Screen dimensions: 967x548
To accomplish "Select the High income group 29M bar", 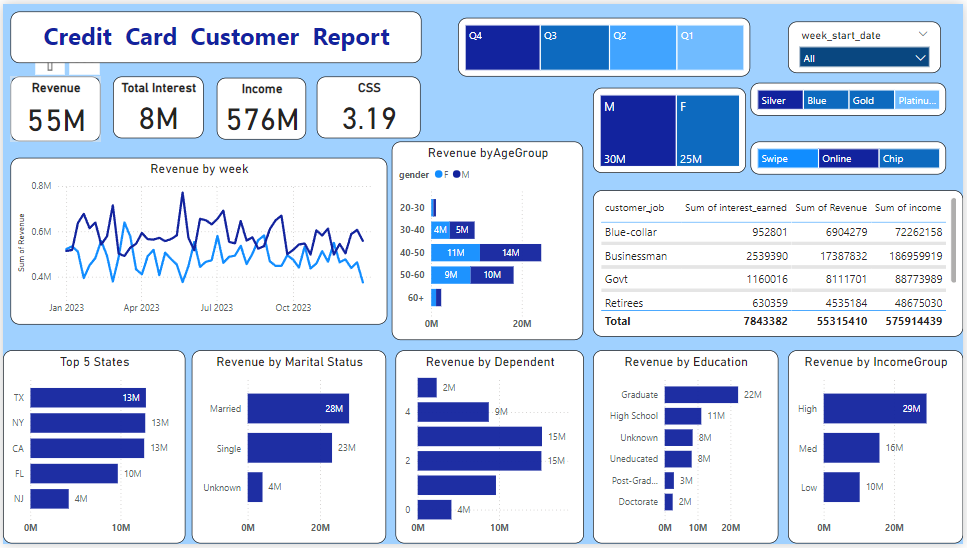I will pos(875,409).
